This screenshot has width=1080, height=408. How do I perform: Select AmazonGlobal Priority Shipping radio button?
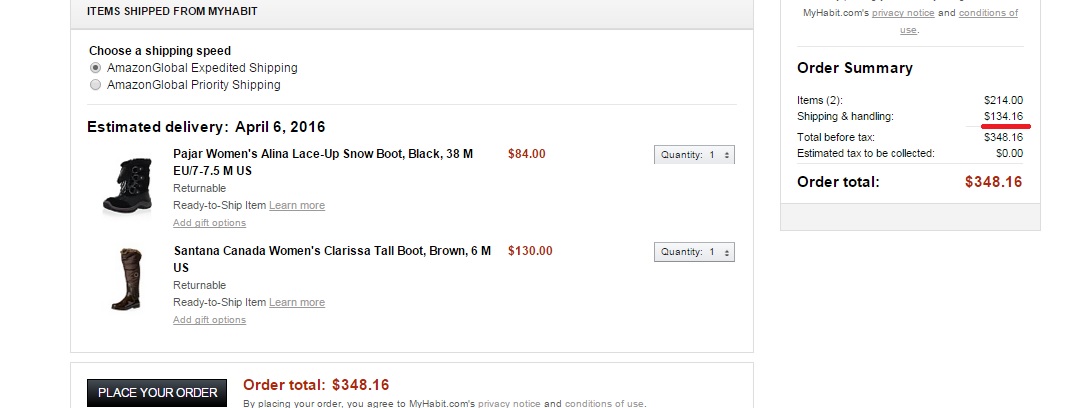click(96, 85)
